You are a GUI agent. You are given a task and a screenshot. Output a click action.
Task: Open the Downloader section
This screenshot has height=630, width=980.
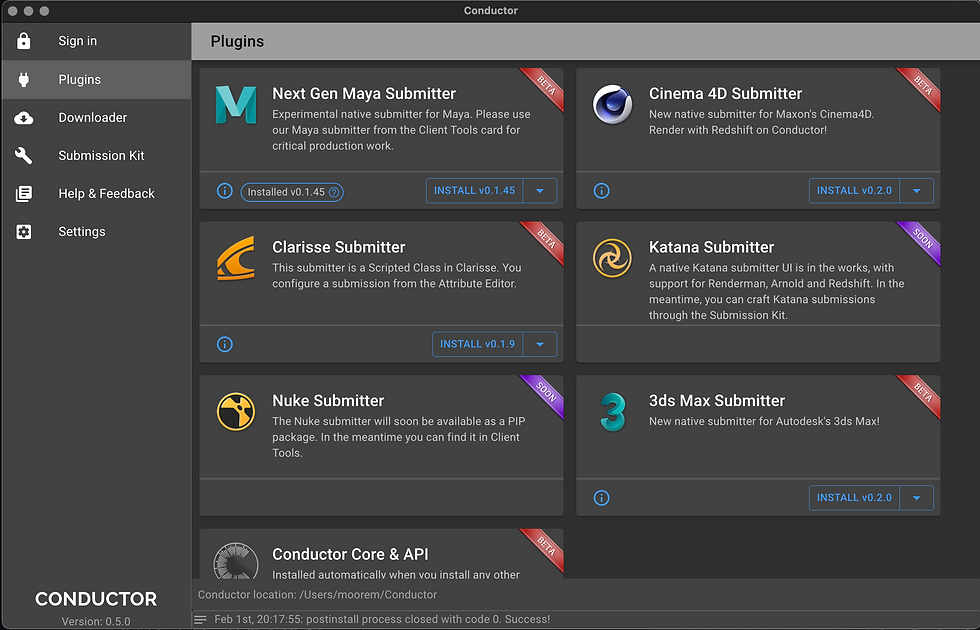click(x=96, y=118)
